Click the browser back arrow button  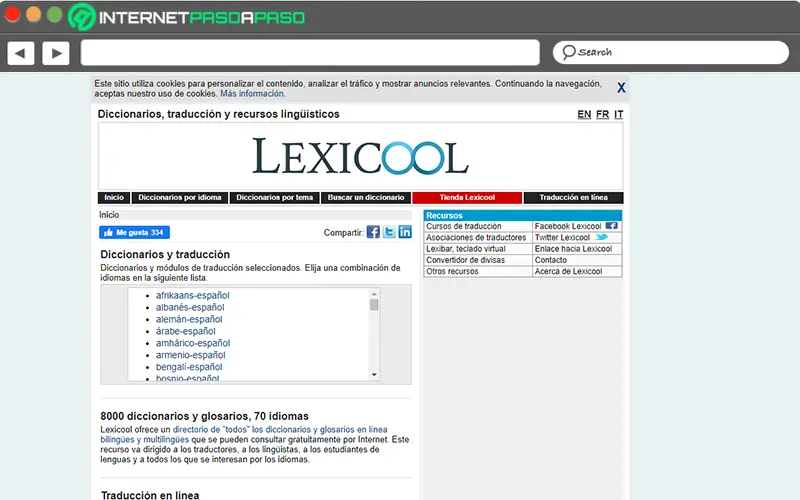click(20, 53)
